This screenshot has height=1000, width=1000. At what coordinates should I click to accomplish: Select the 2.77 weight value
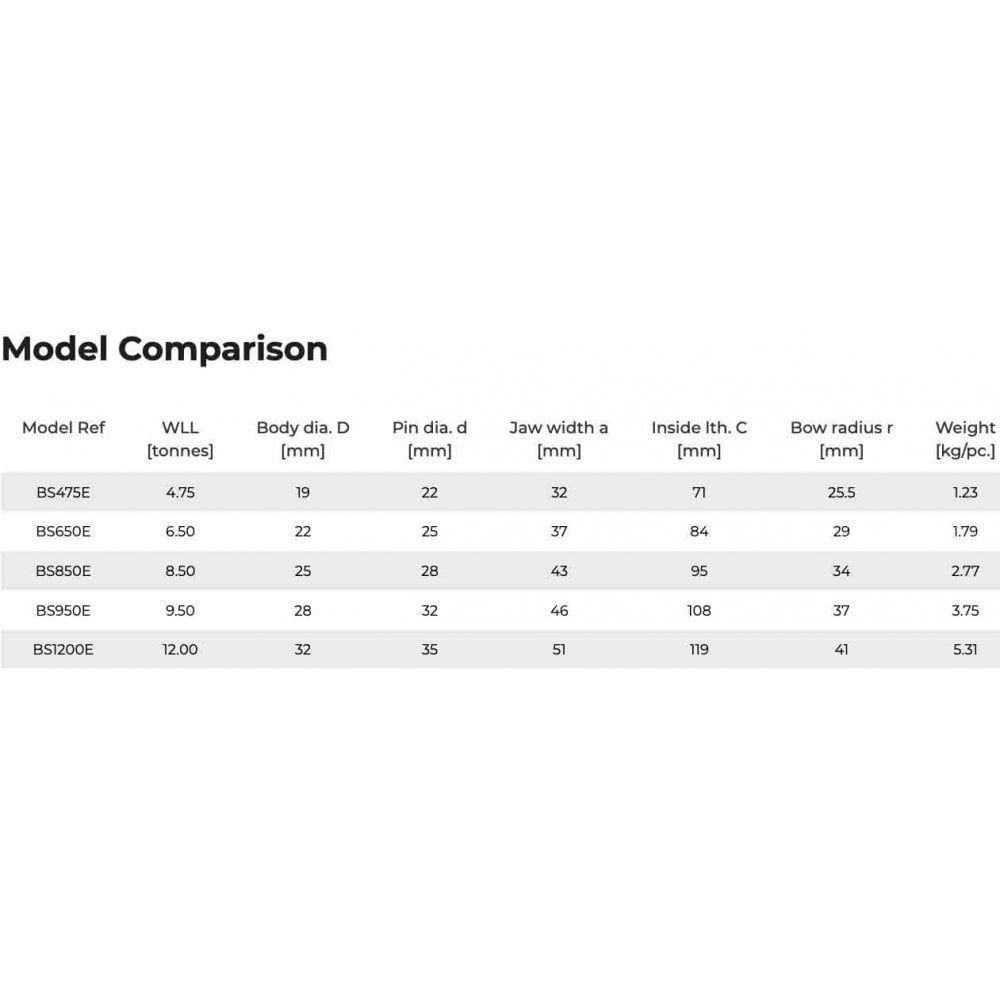coord(965,571)
